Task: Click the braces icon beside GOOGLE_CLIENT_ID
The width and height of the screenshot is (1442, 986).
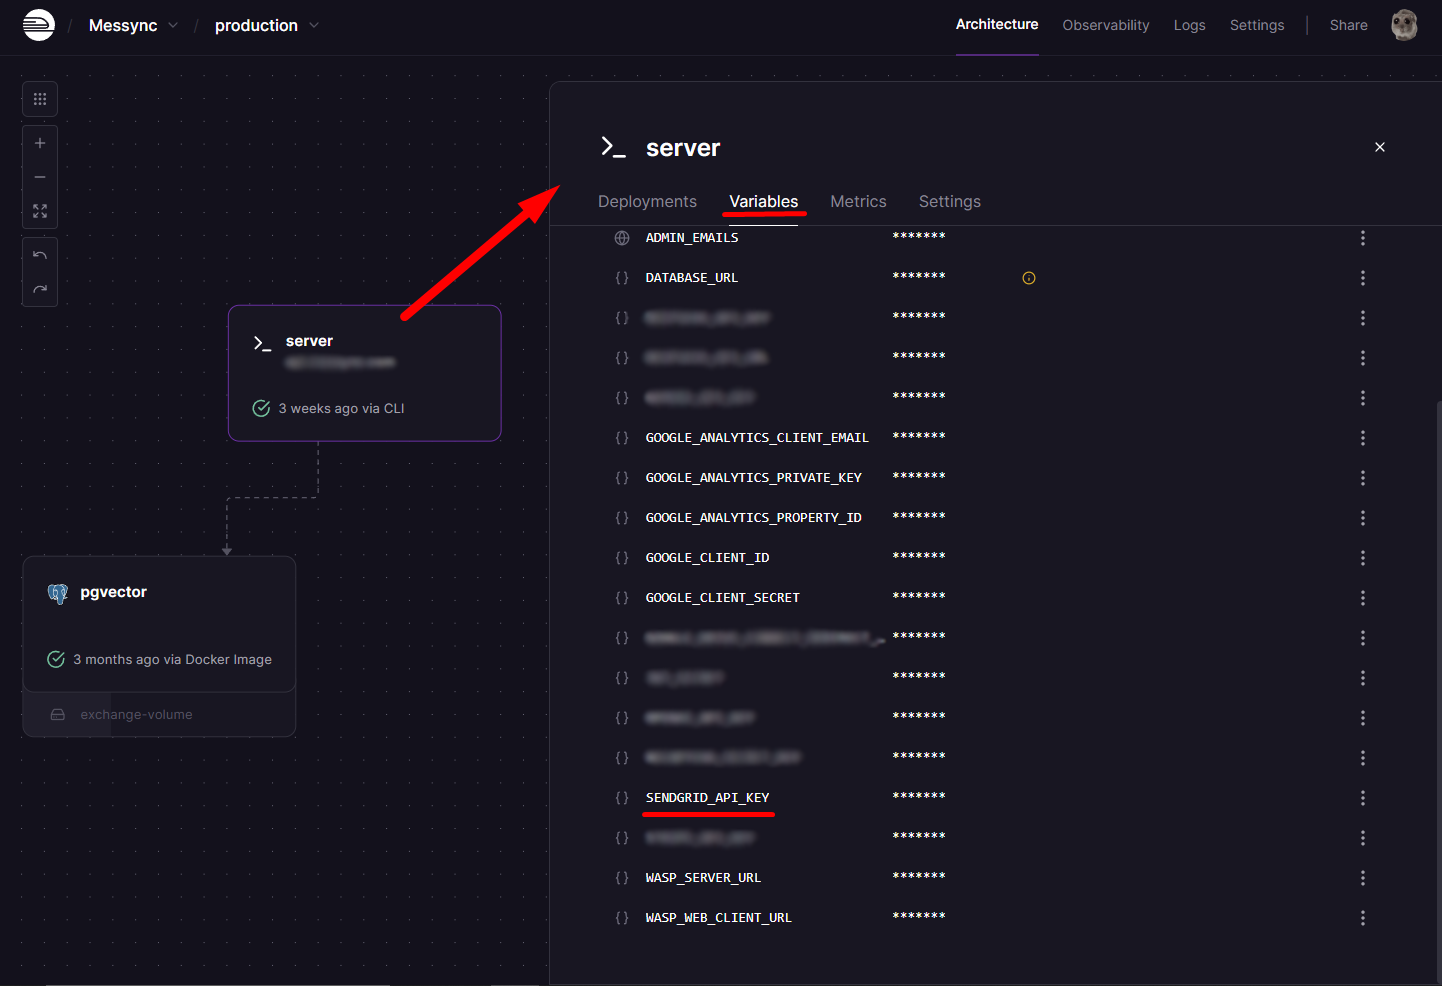Action: click(x=622, y=558)
